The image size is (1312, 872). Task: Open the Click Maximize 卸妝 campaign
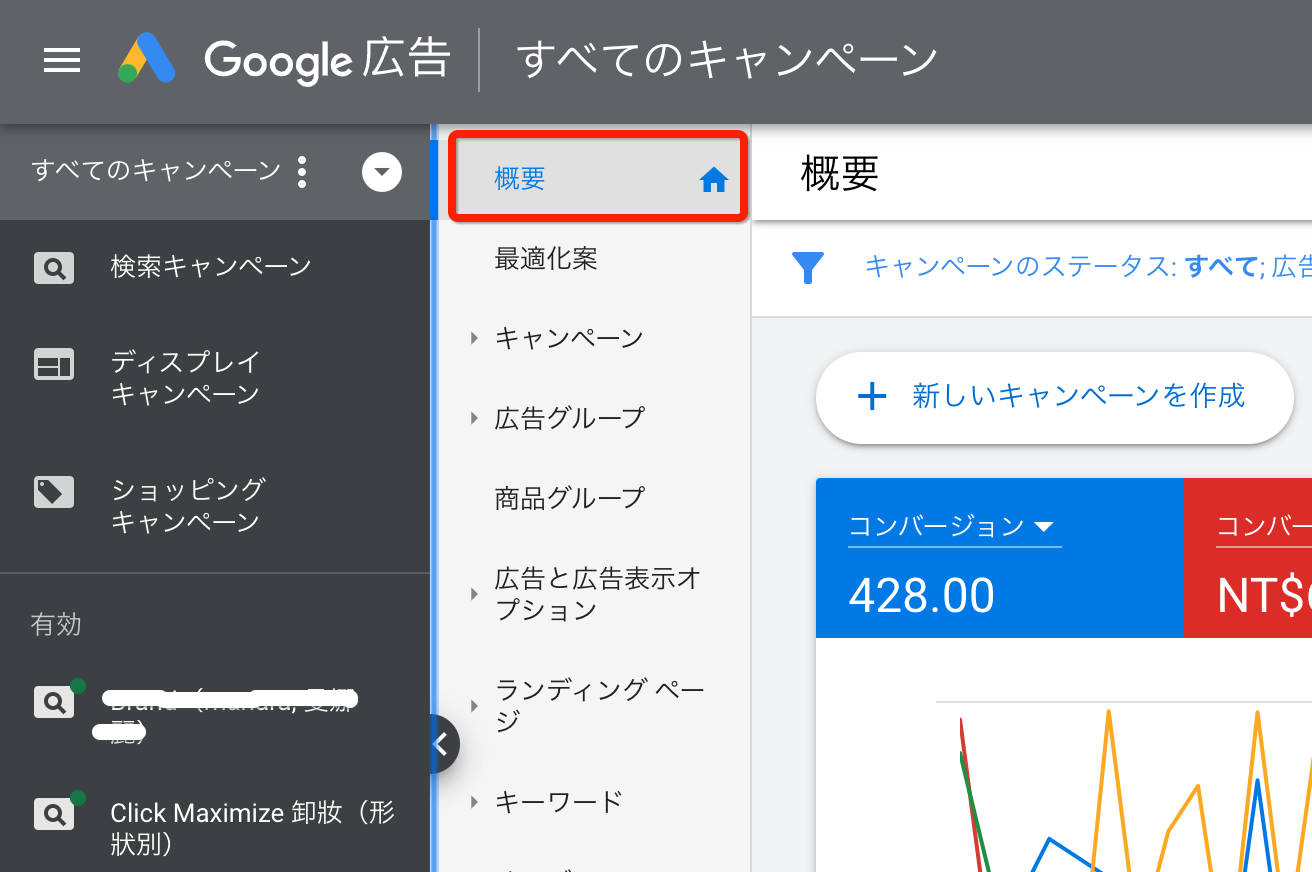pos(253,828)
